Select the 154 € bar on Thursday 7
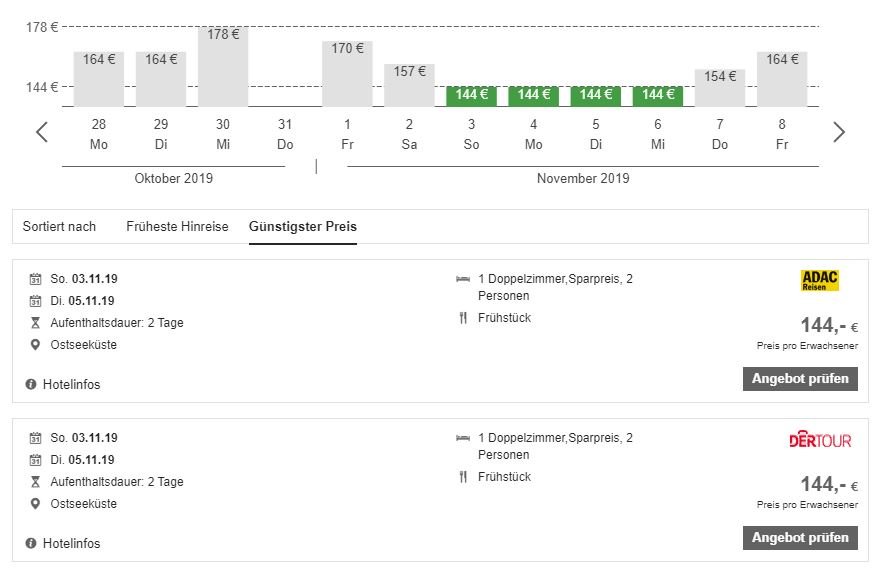This screenshot has height=568, width=881. click(720, 87)
